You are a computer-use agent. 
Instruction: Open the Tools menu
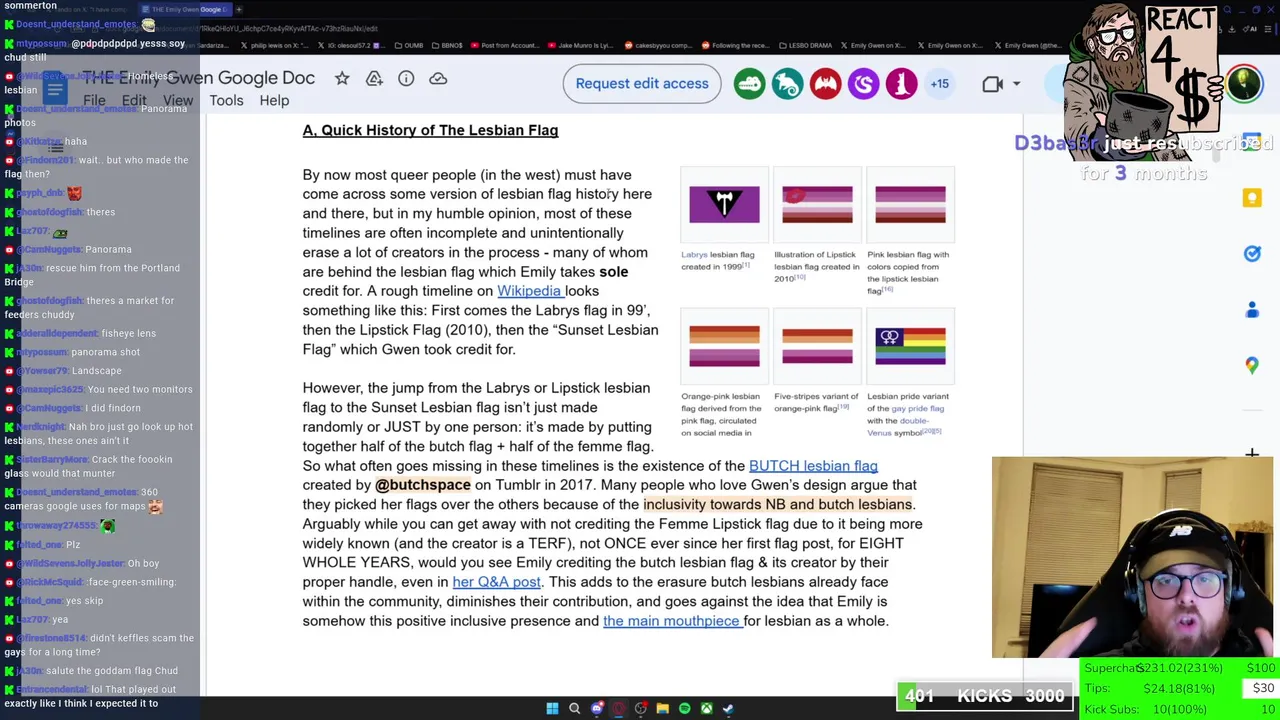(226, 101)
